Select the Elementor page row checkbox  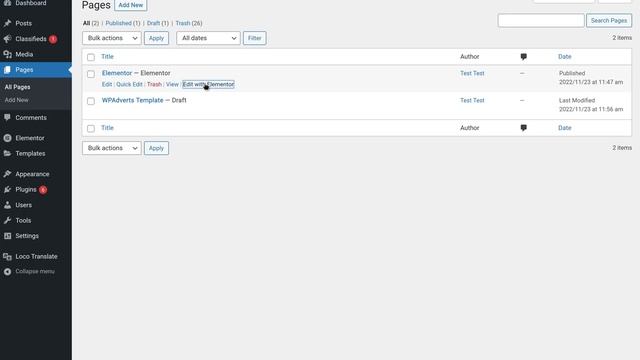pos(91,74)
